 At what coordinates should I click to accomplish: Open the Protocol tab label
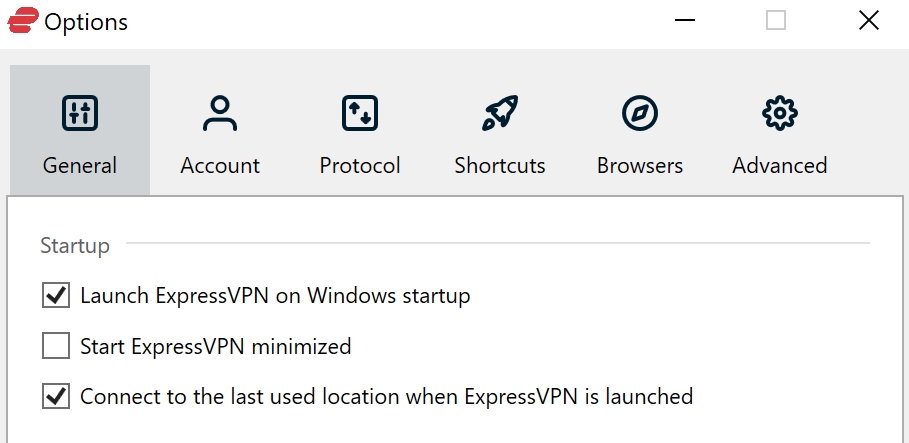360,166
